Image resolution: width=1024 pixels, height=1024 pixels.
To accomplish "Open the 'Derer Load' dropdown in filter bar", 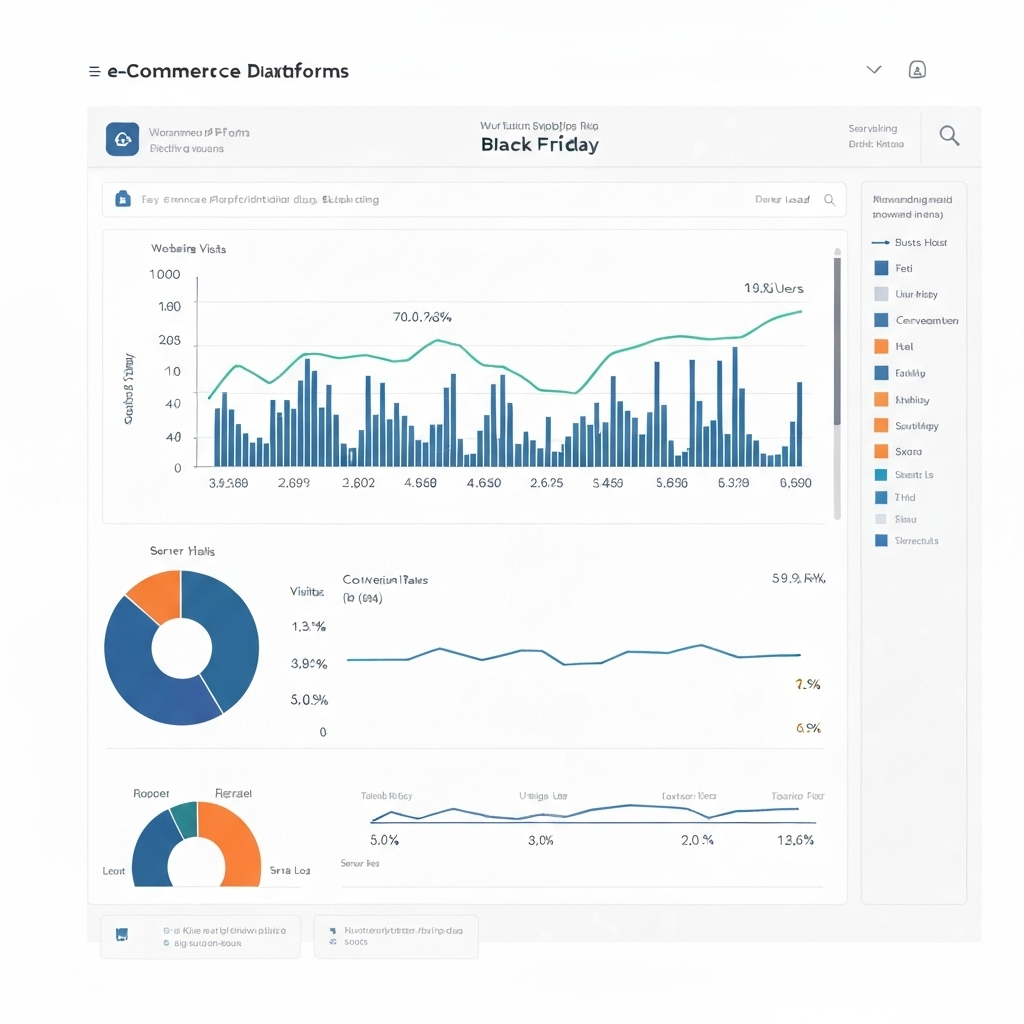I will (x=782, y=200).
